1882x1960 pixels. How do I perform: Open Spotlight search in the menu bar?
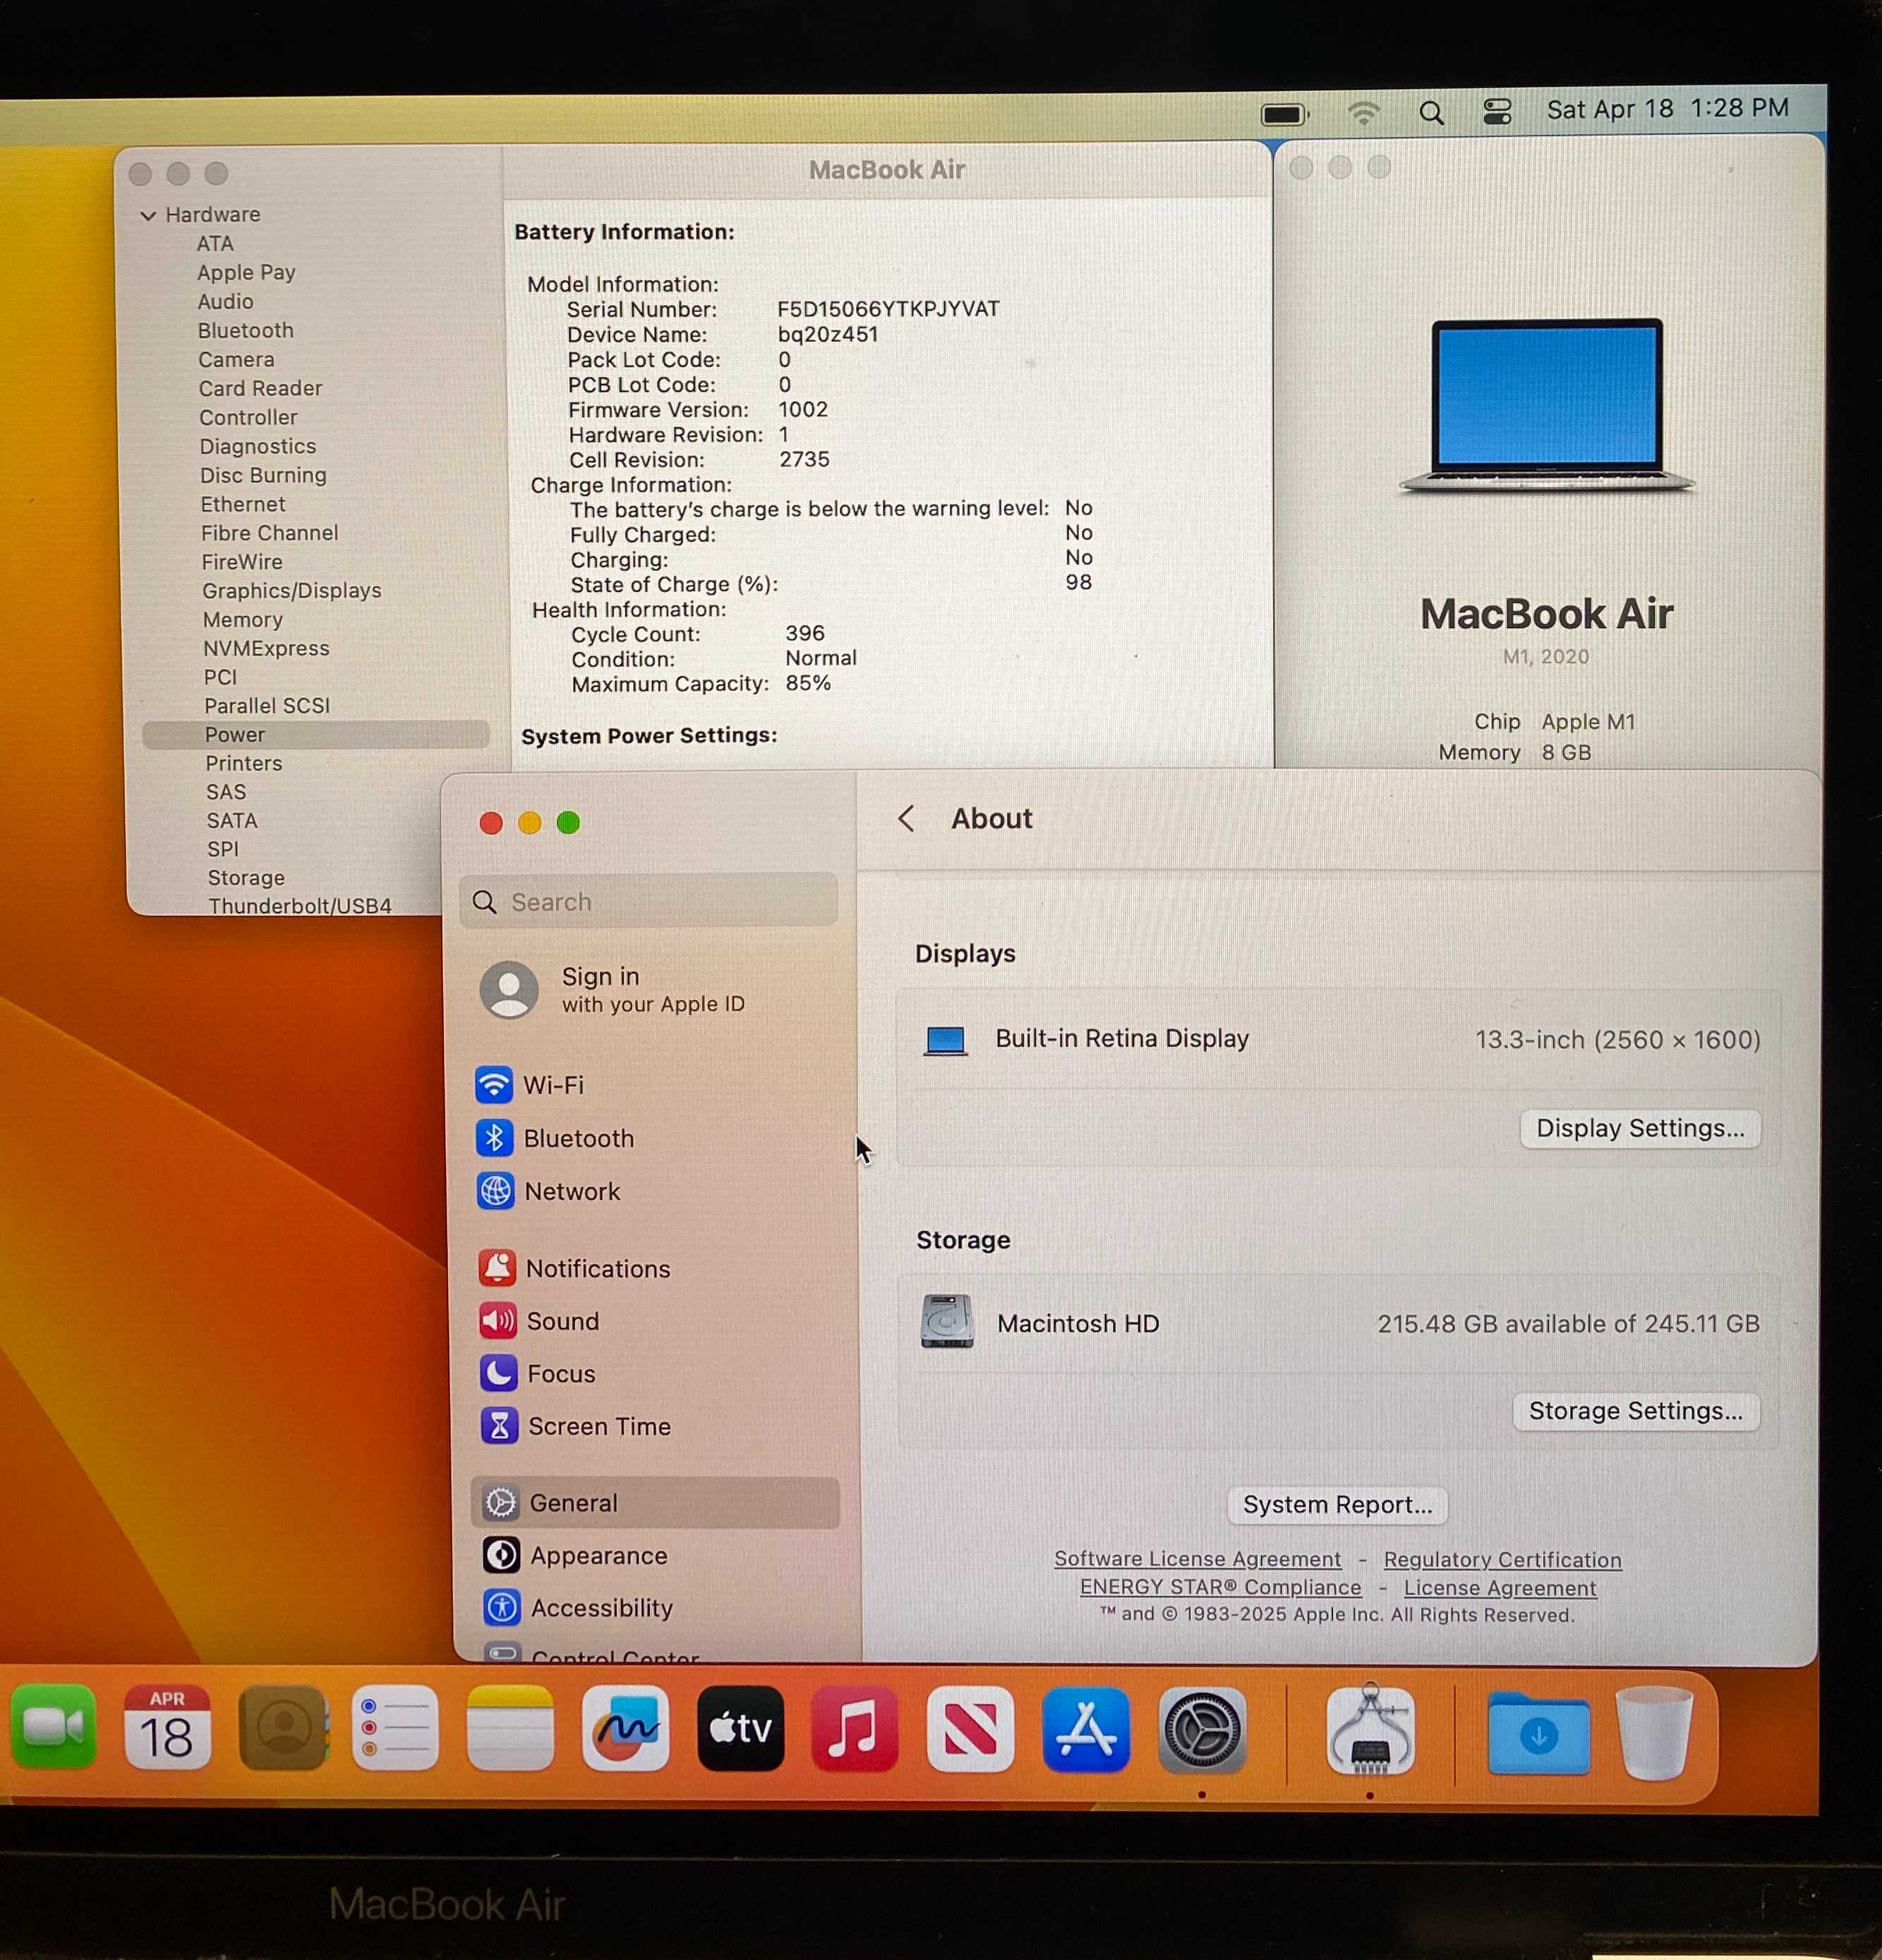(x=1431, y=113)
